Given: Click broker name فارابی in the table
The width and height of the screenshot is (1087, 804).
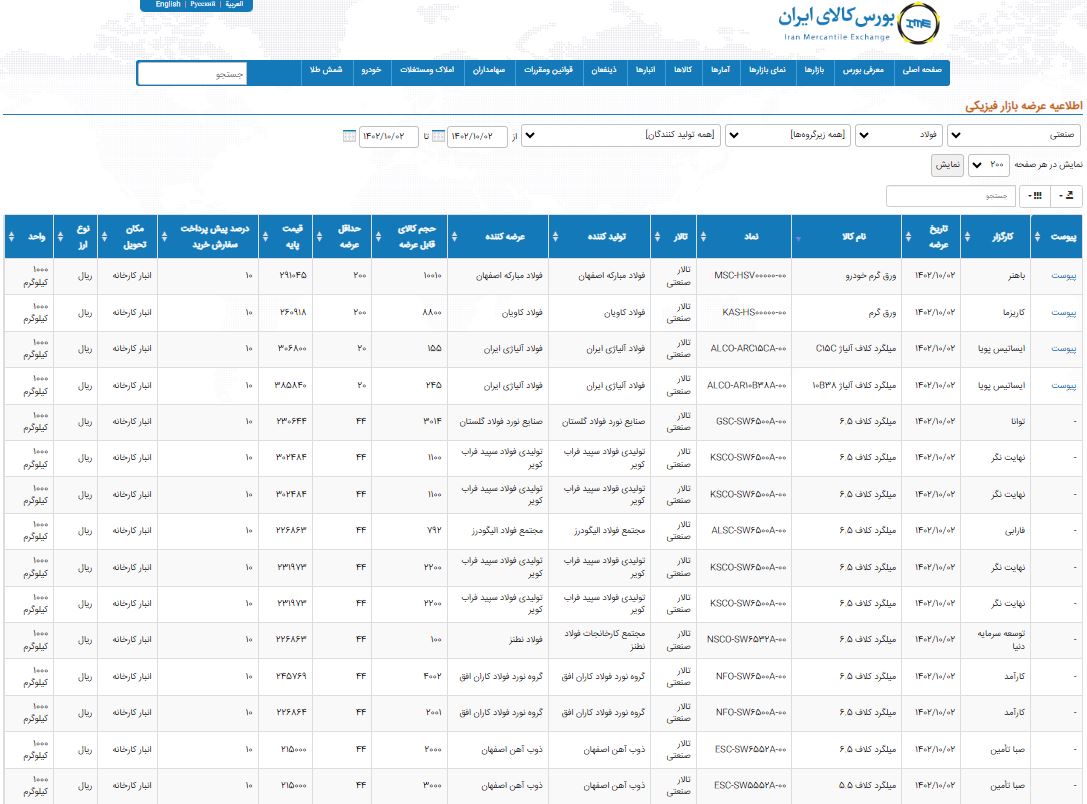Looking at the screenshot, I should 1015,531.
